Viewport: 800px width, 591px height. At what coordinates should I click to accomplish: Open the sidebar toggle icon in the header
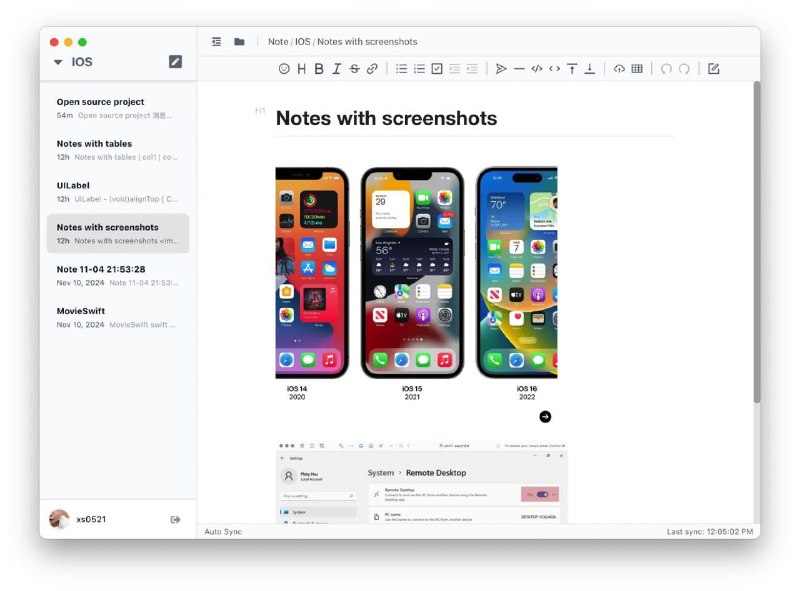pos(216,41)
